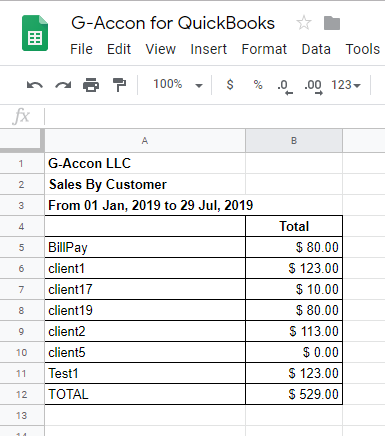Star the G-Accon for QuickBooks document
385x436 pixels.
pyautogui.click(x=304, y=23)
